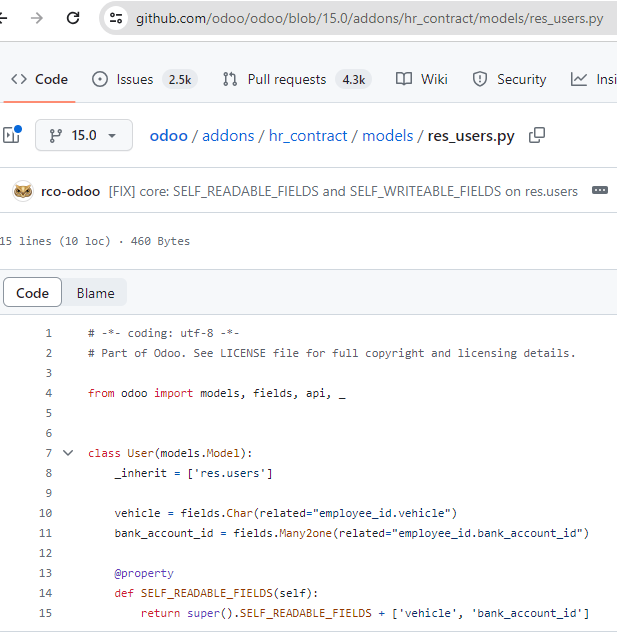Select line number 4
The width and height of the screenshot is (617, 632).
(48, 393)
